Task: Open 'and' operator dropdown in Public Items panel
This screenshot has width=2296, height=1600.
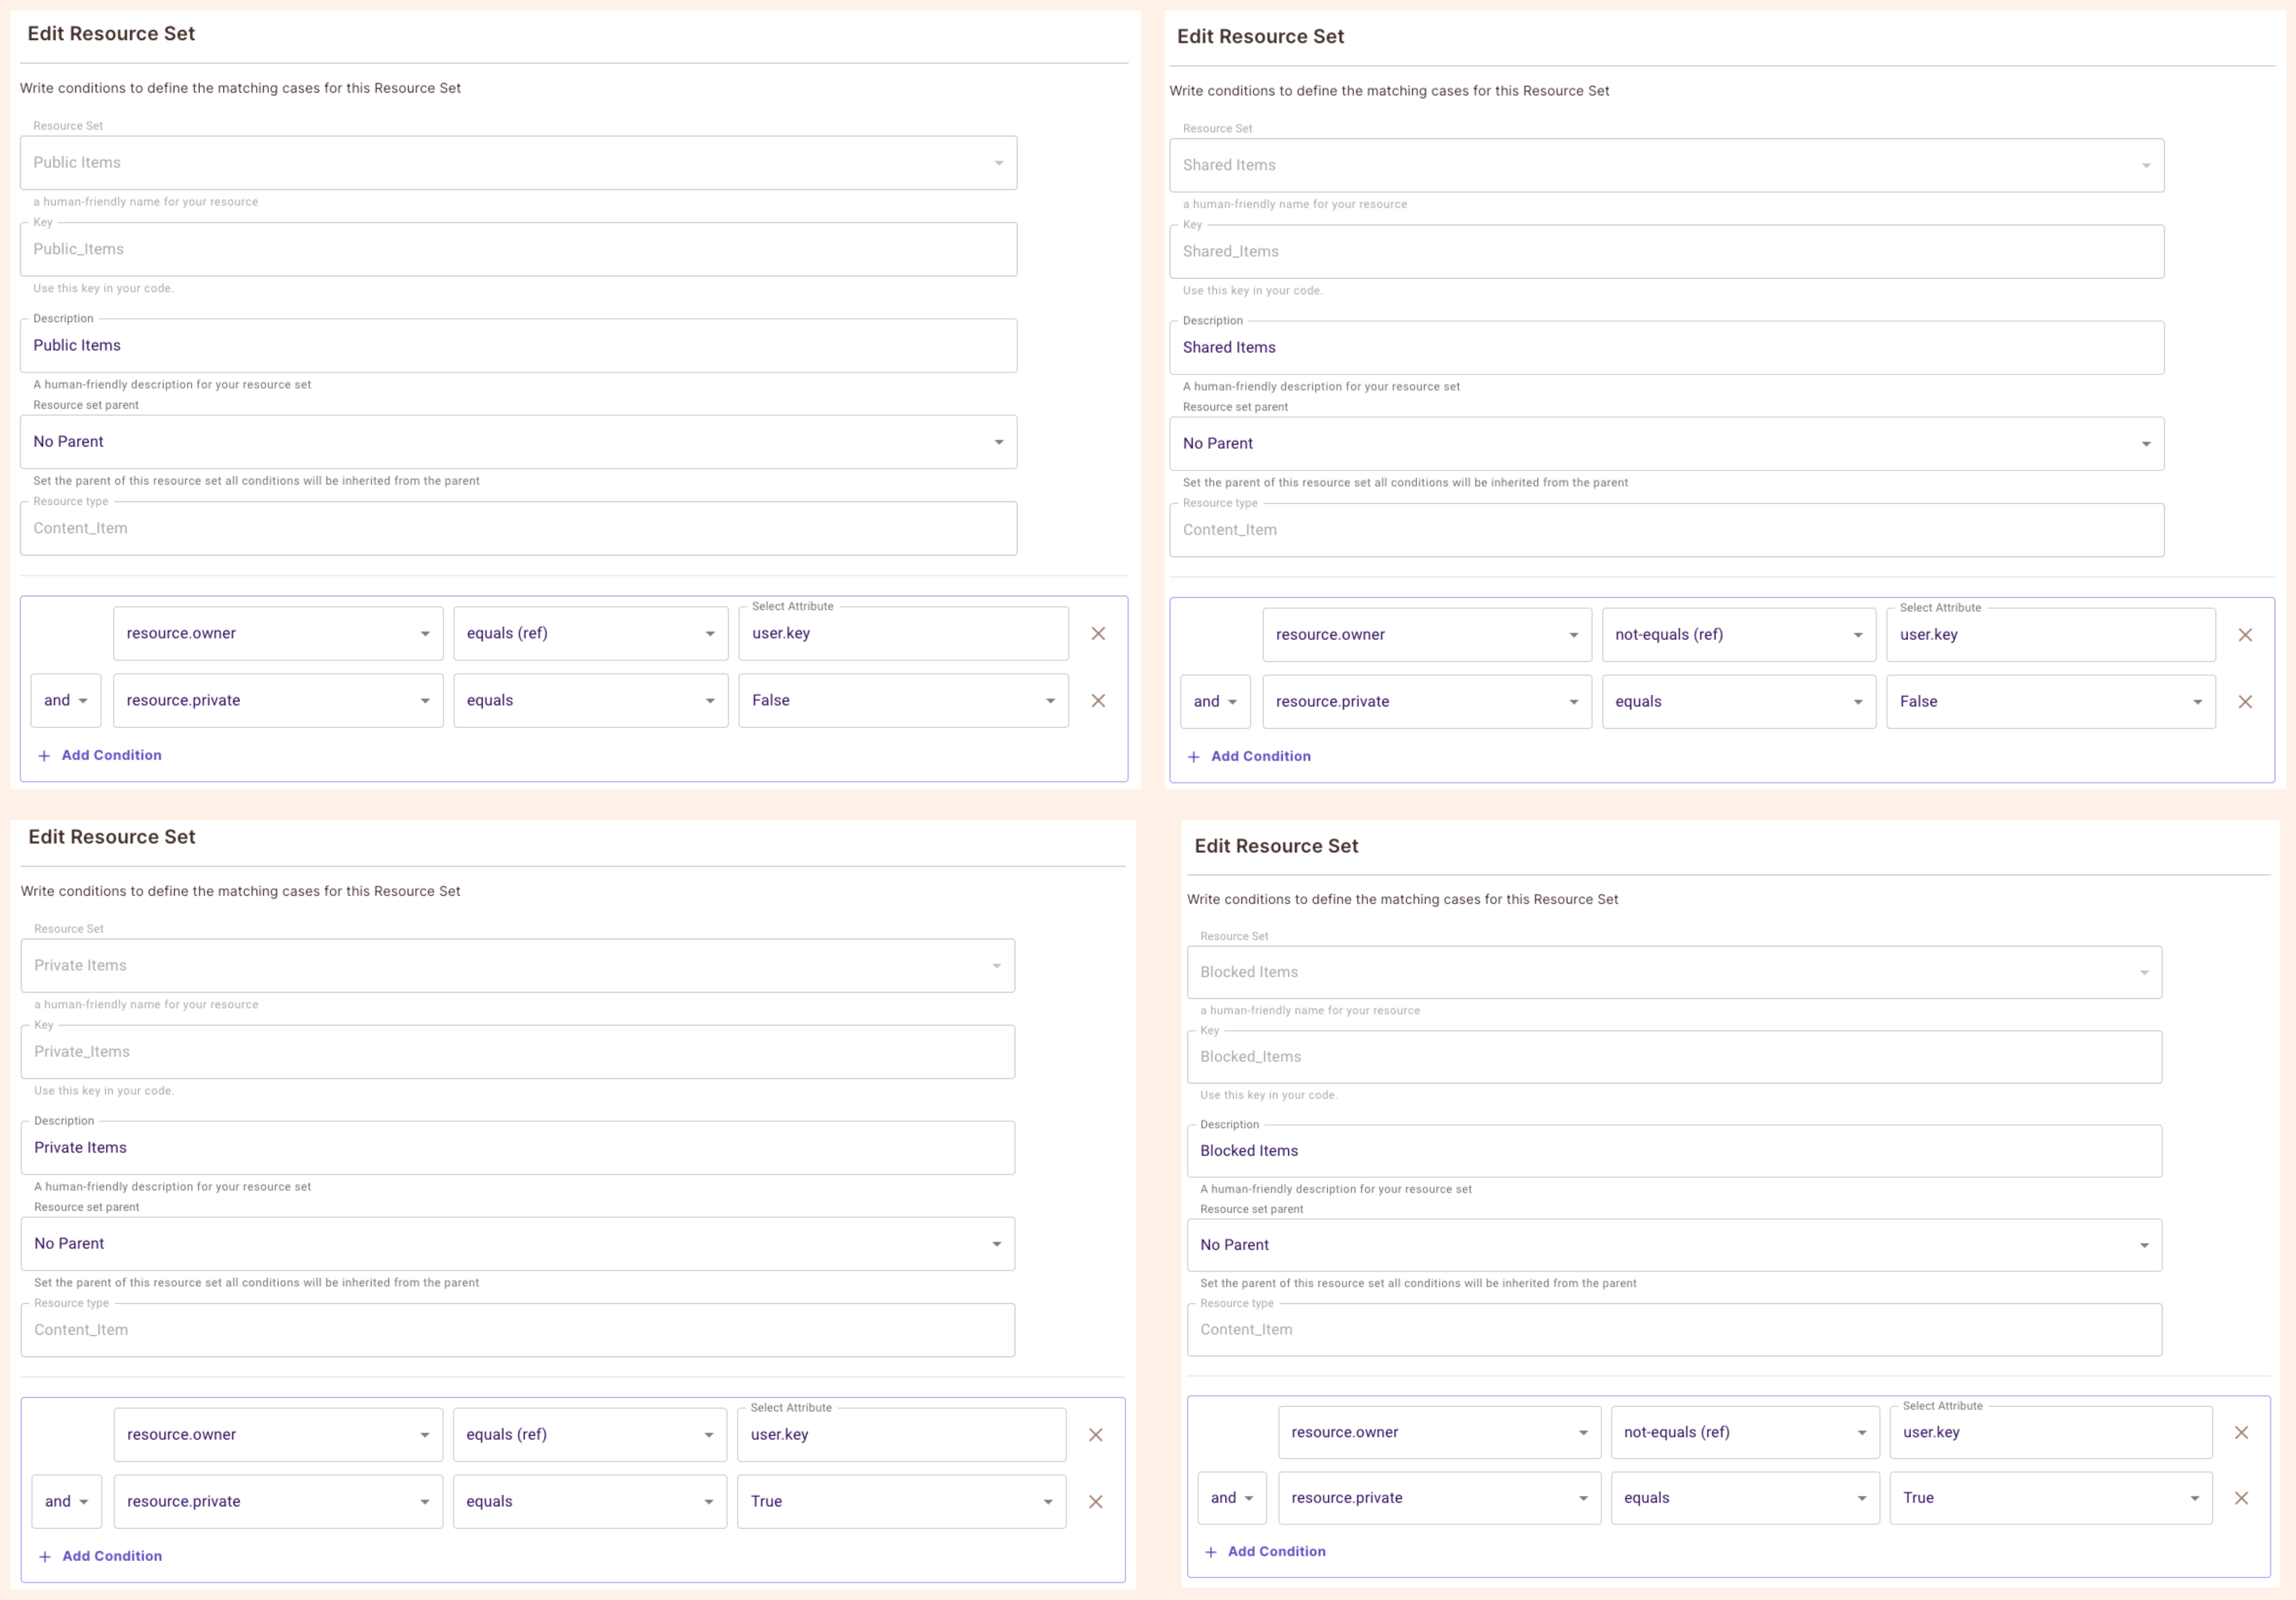Action: point(66,700)
